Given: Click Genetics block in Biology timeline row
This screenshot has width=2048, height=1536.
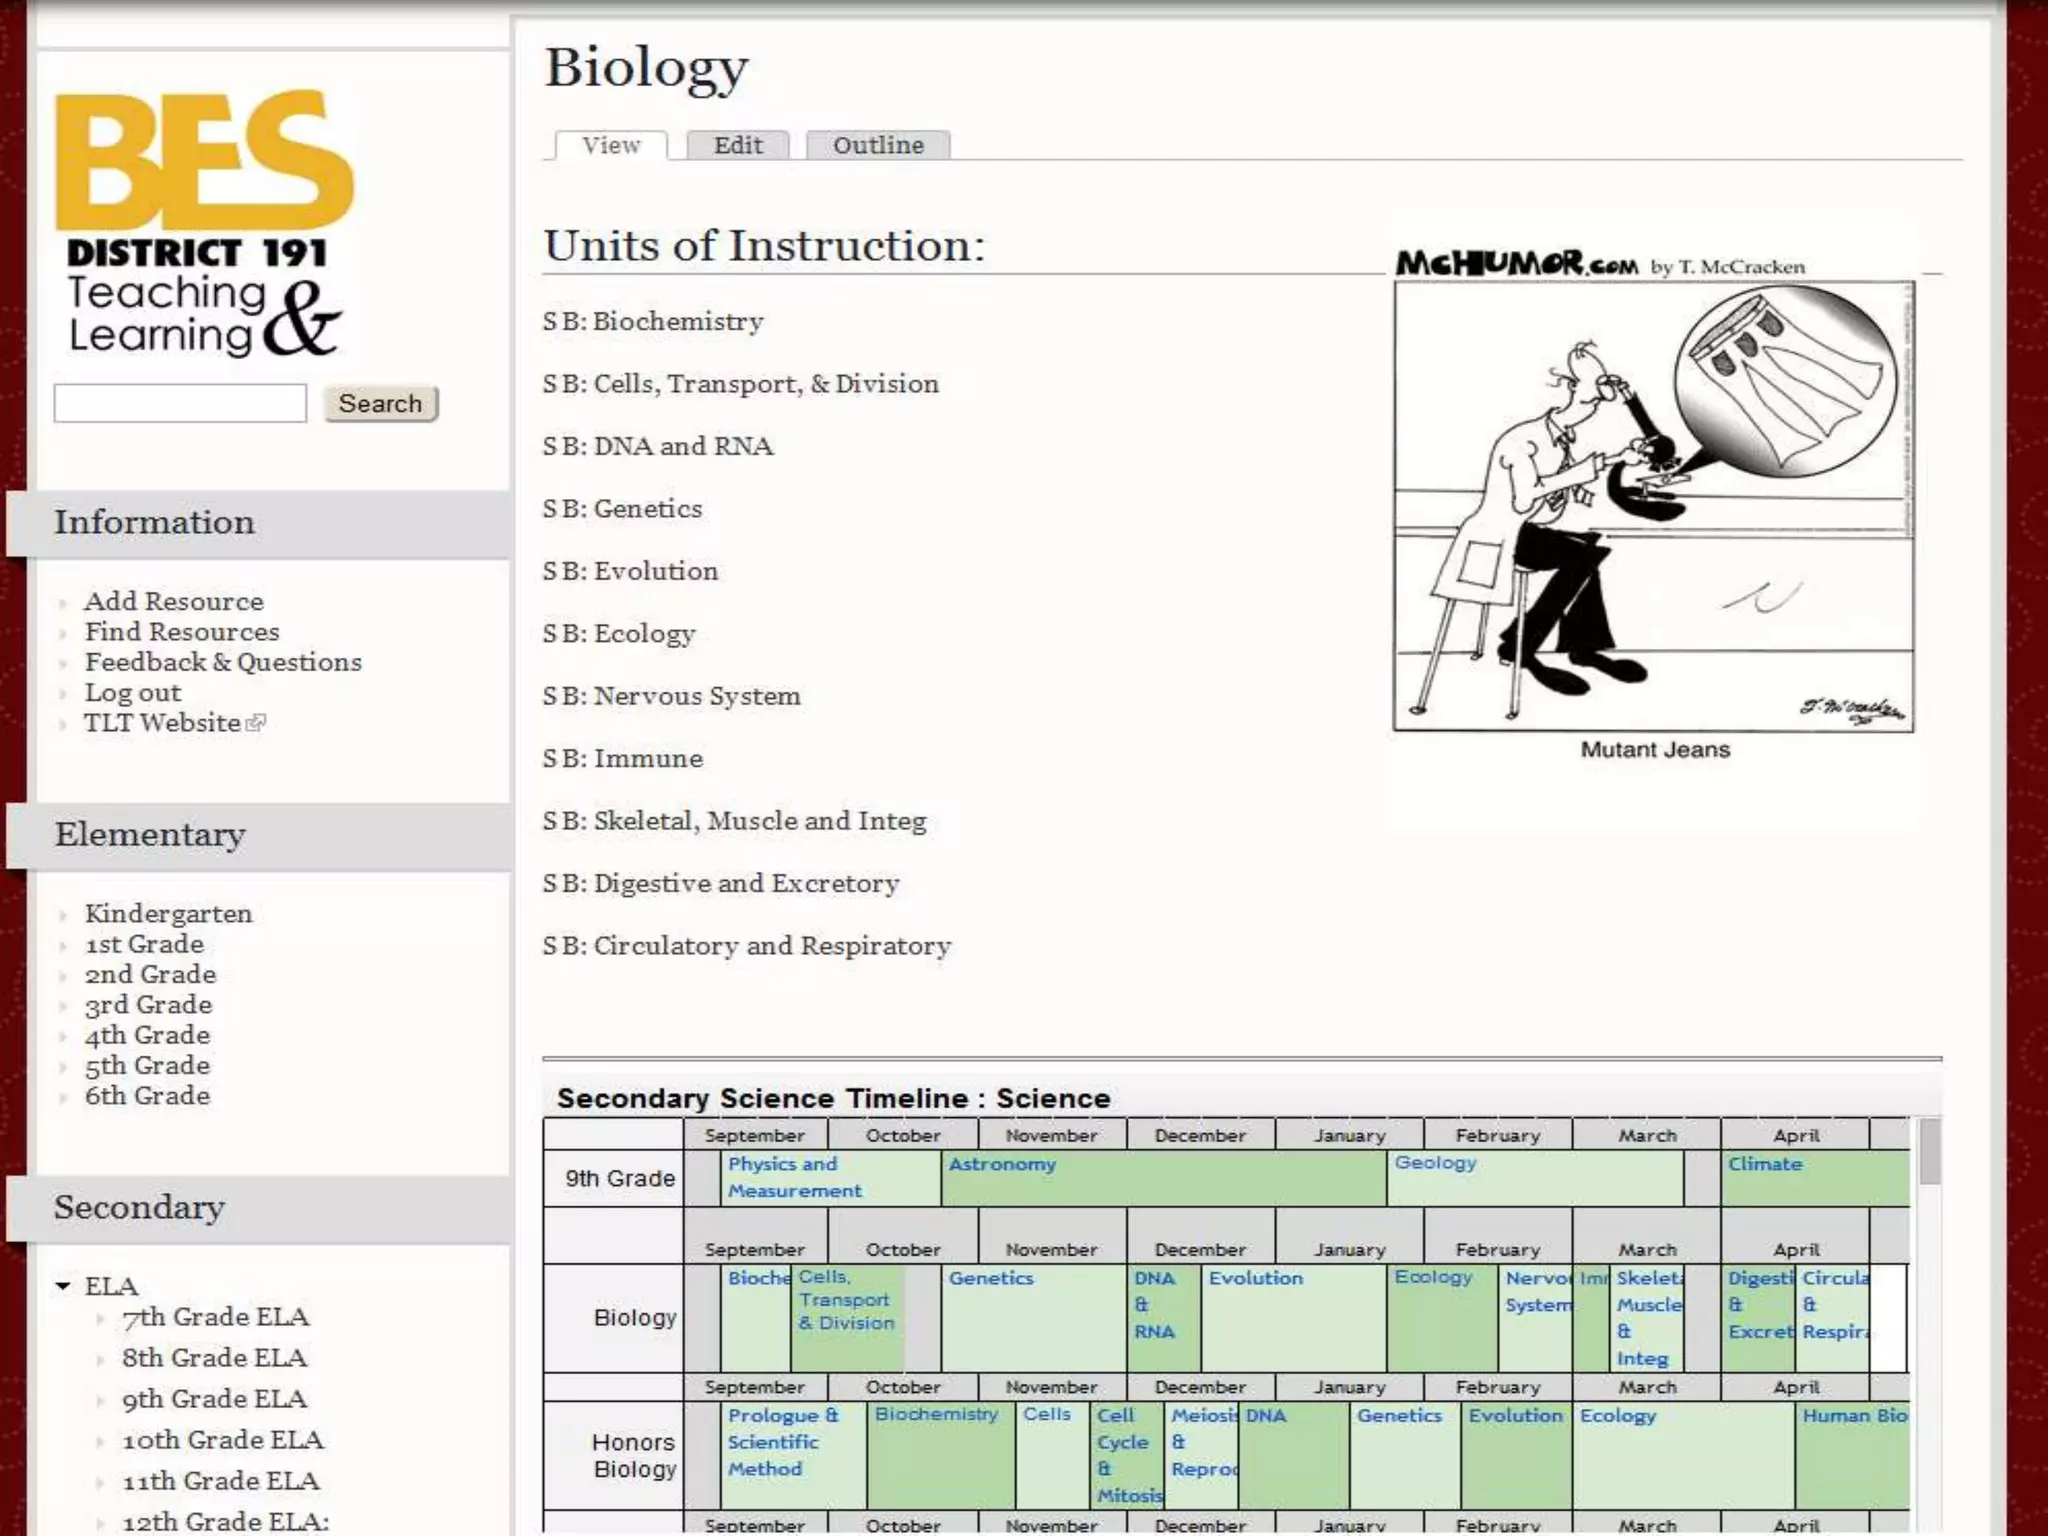Looking at the screenshot, I should point(991,1278).
